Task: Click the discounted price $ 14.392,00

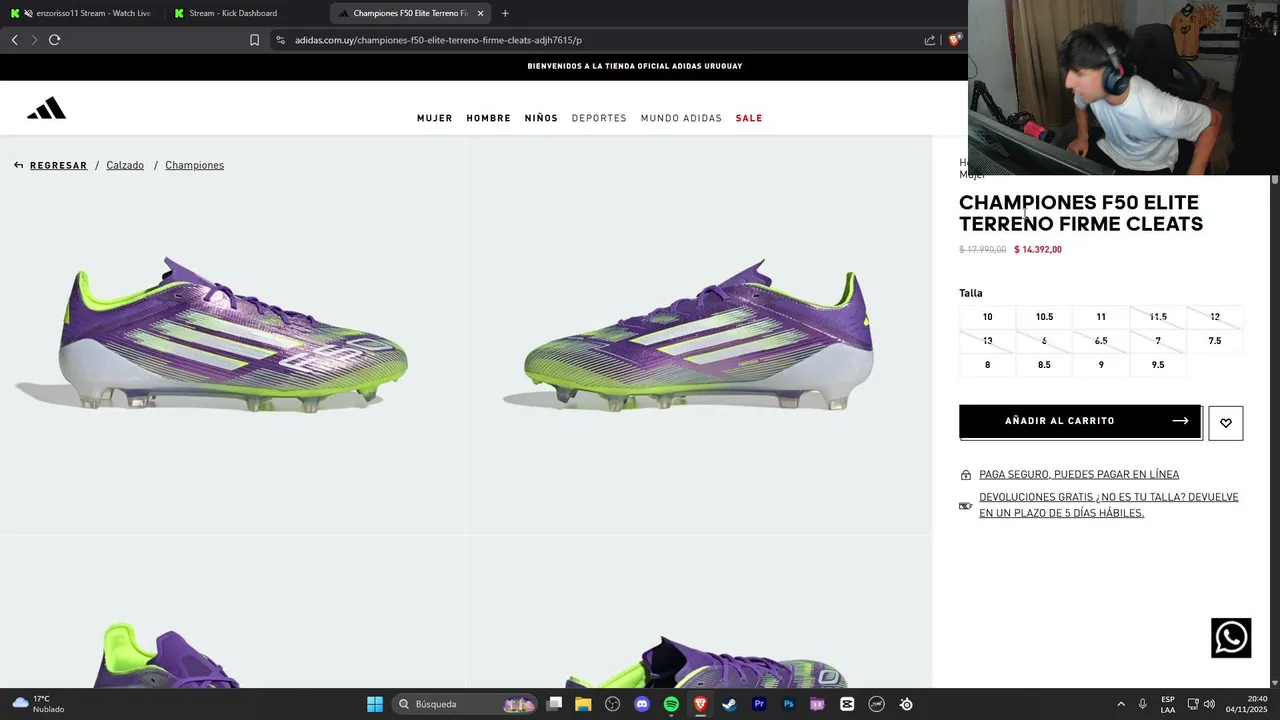Action: 1038,250
